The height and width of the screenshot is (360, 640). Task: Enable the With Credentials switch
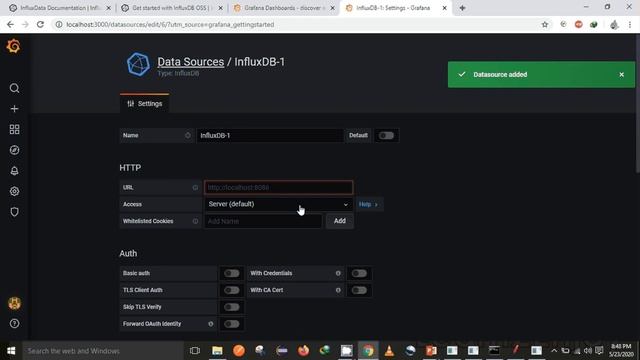click(x=359, y=273)
